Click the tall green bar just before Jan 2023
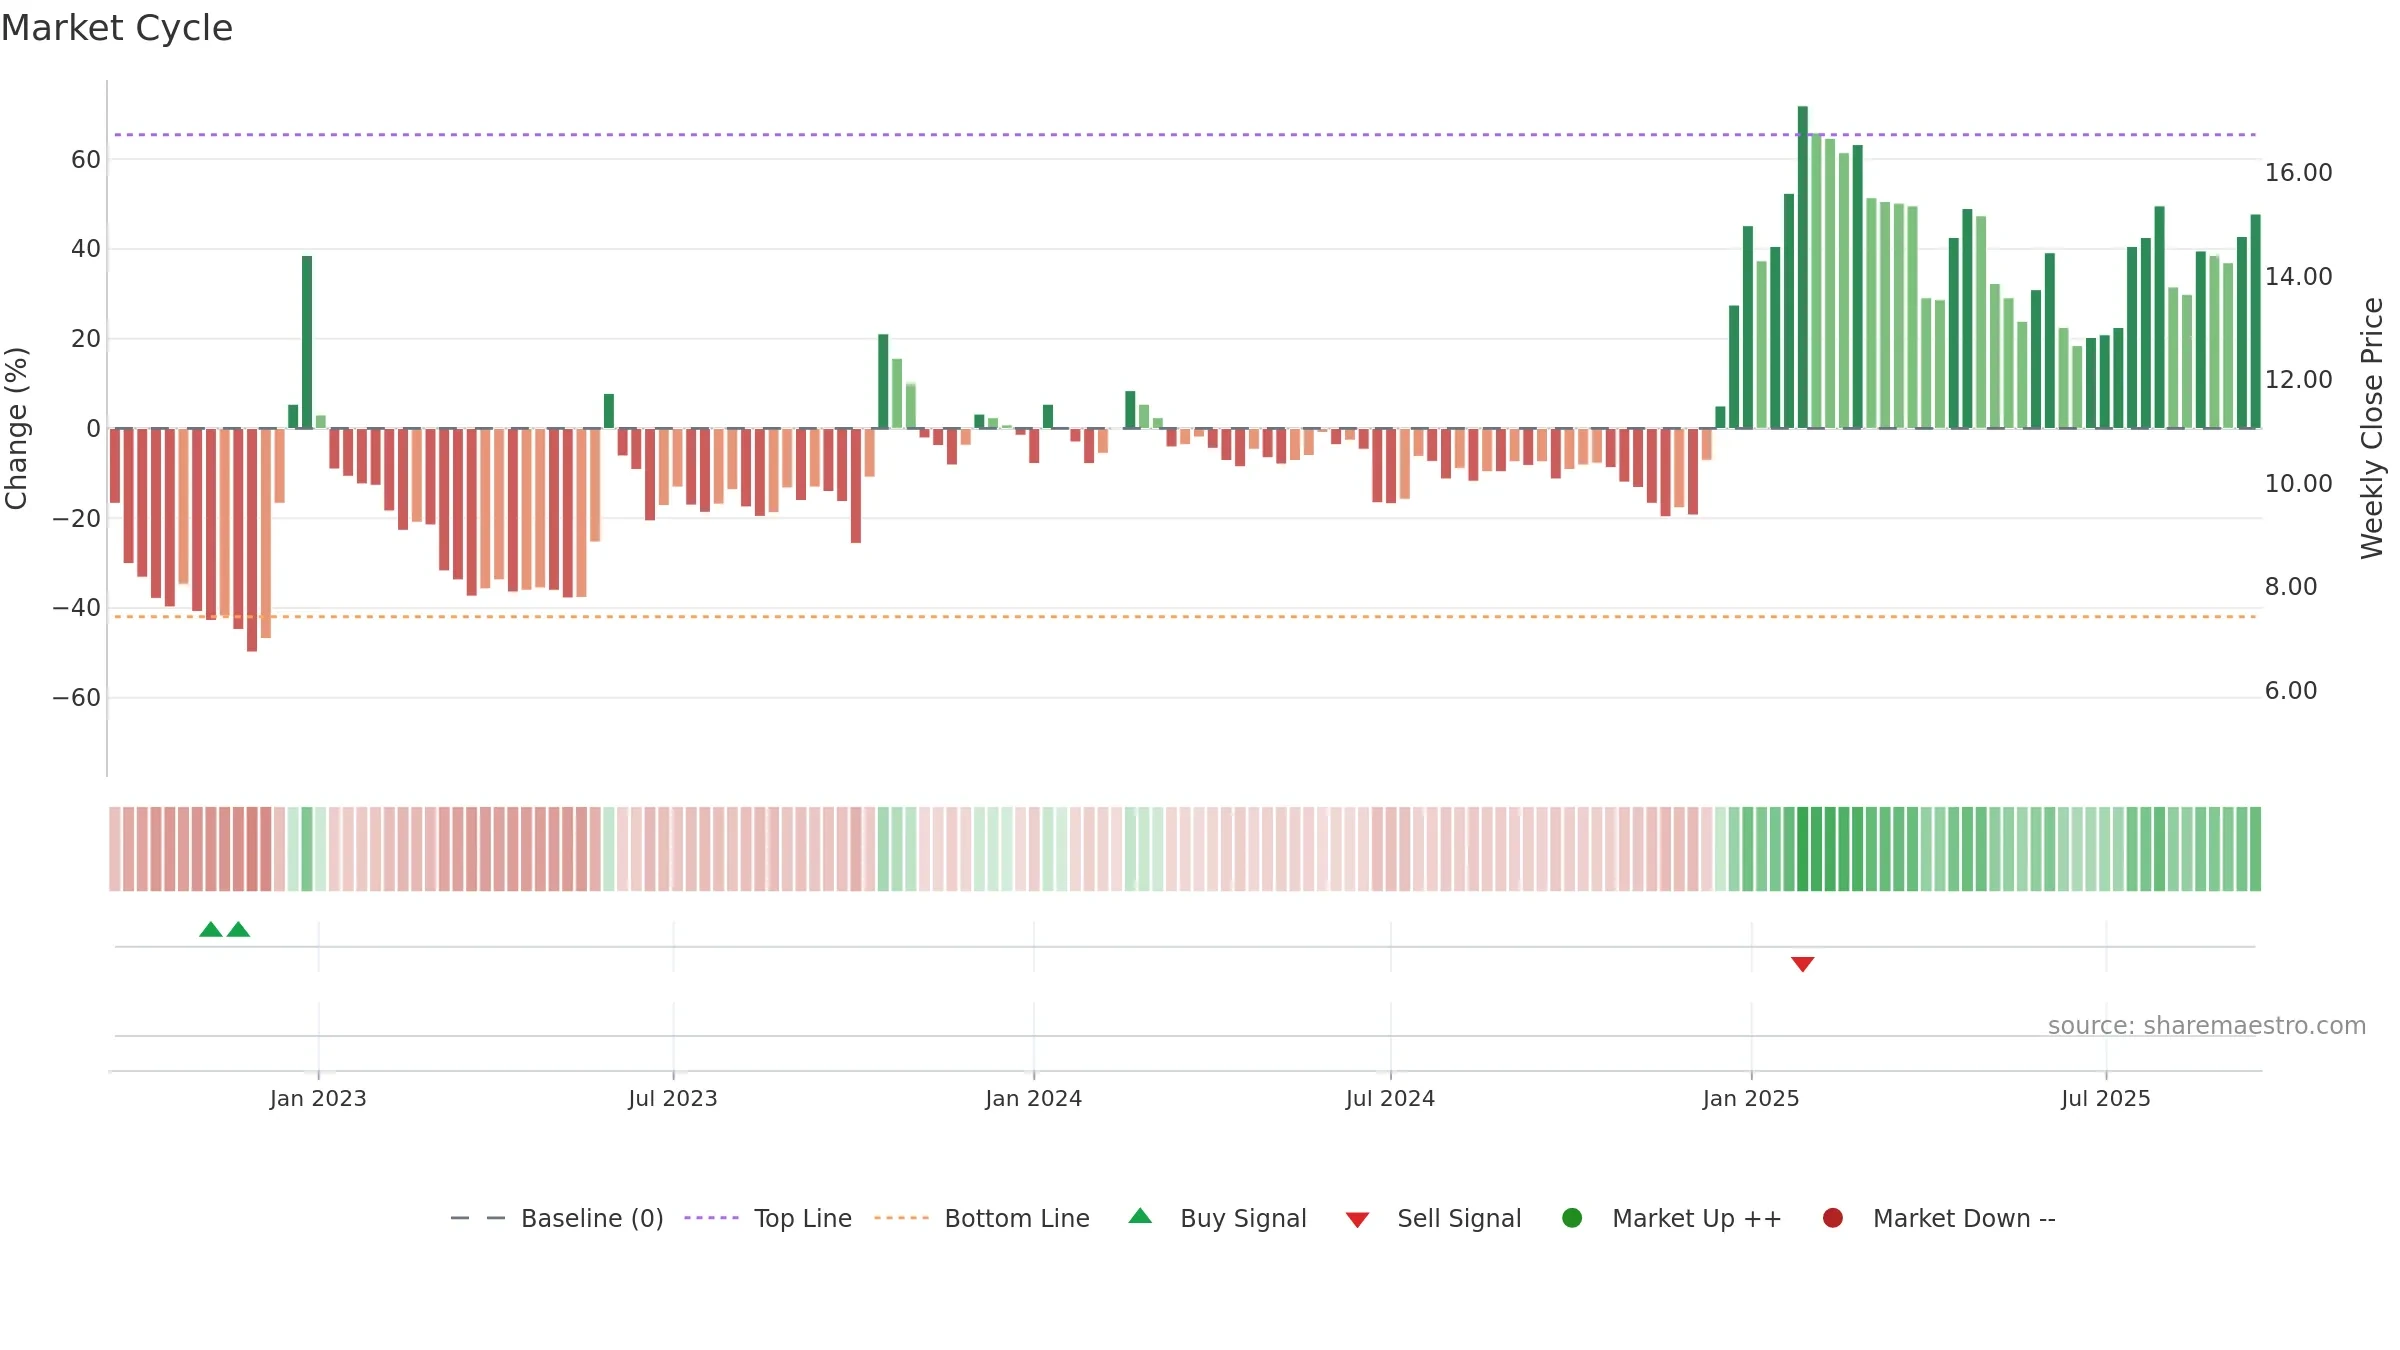 [307, 342]
